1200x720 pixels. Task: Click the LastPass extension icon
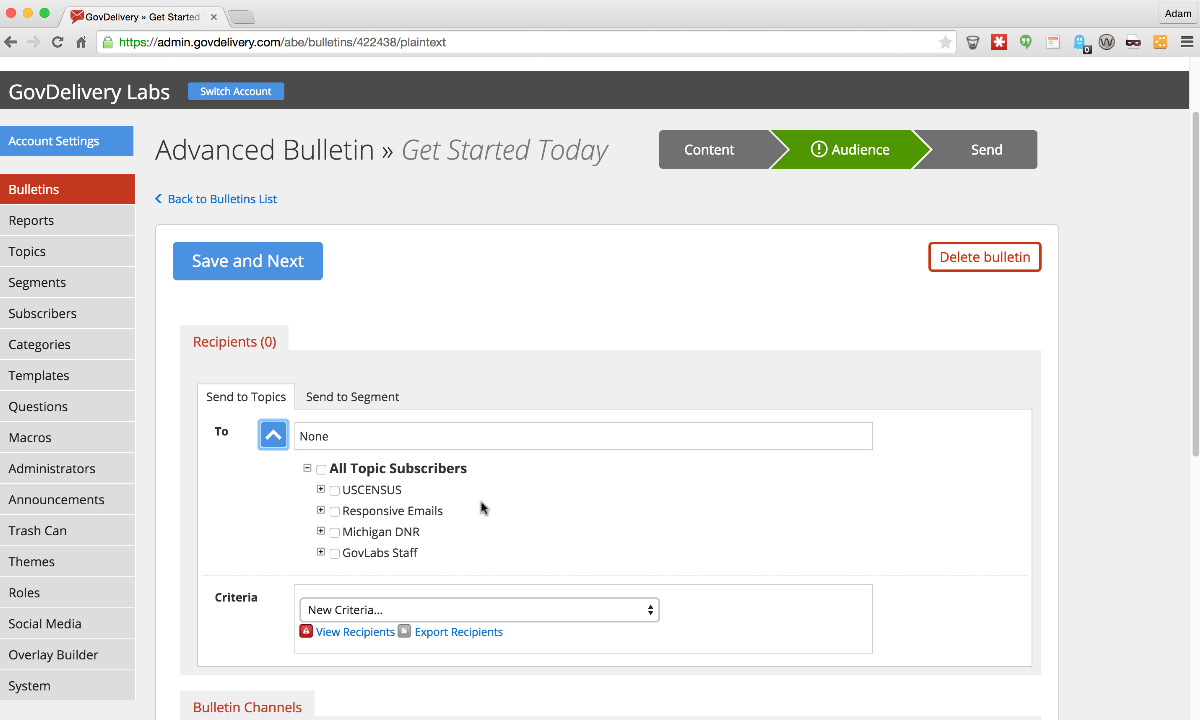click(x=999, y=42)
